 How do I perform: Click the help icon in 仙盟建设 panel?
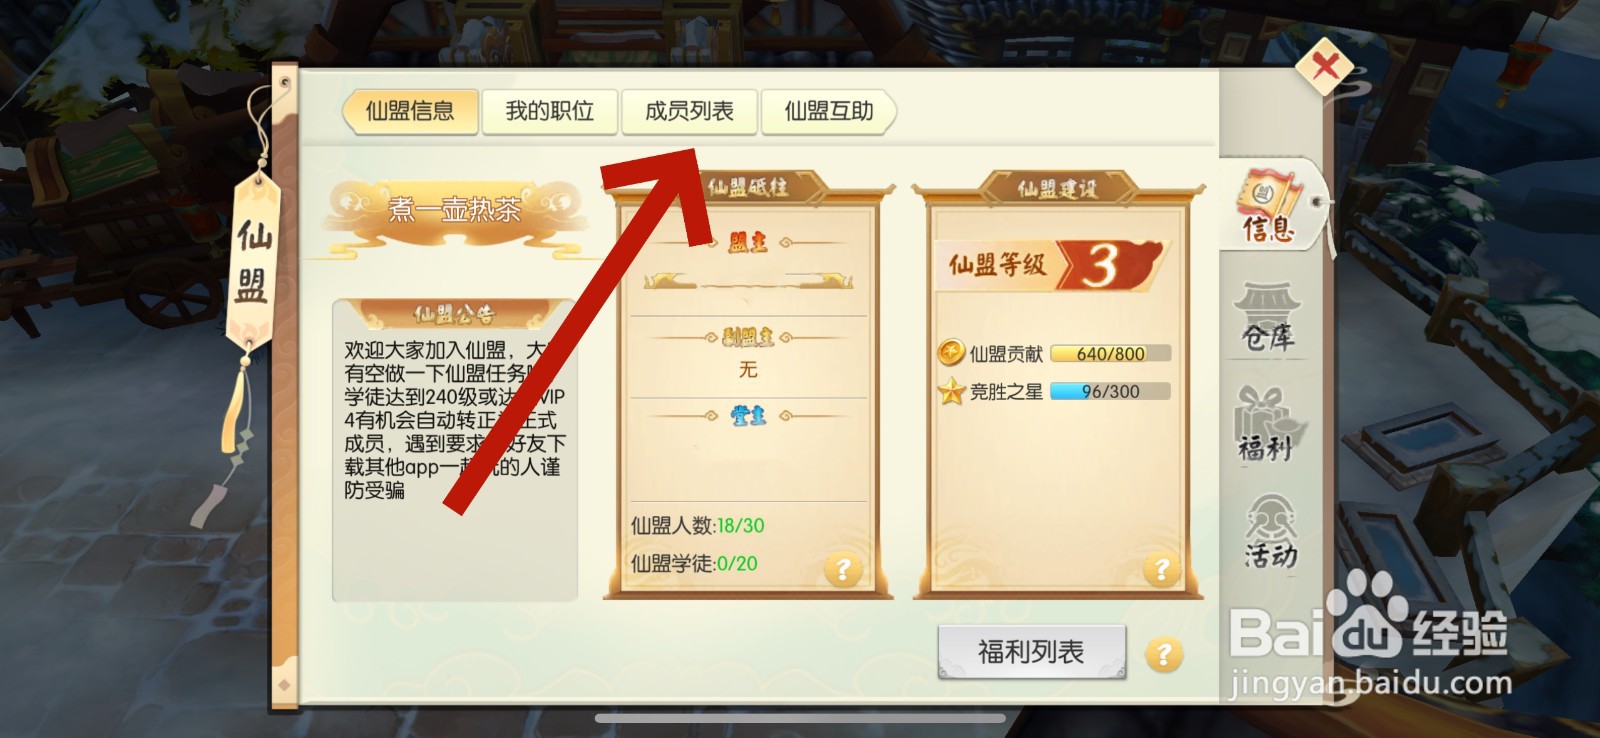click(x=1162, y=569)
